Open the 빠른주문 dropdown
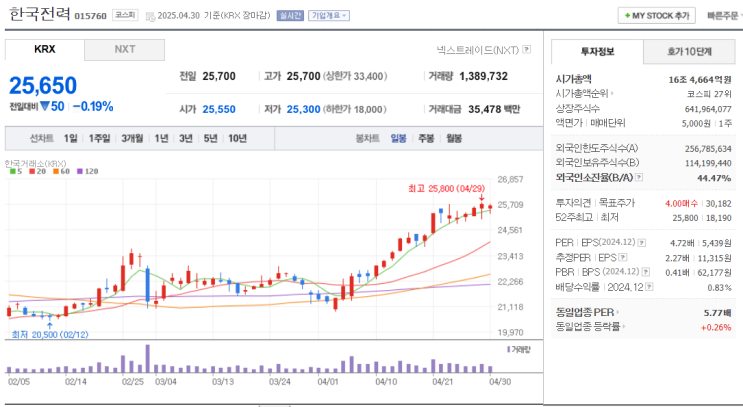Screen dimensions: 743x407 pyautogui.click(x=725, y=16)
